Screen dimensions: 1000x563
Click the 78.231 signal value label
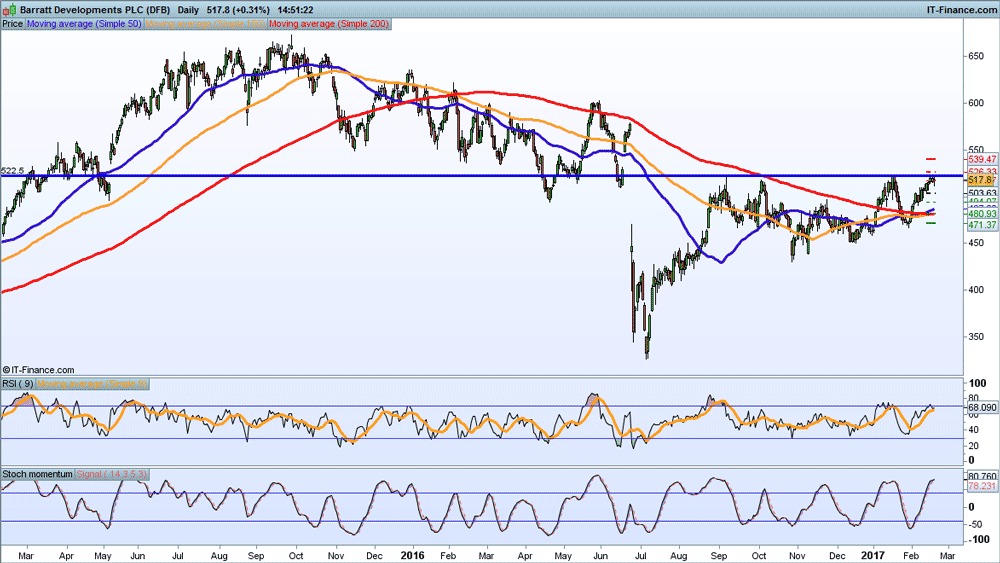982,486
